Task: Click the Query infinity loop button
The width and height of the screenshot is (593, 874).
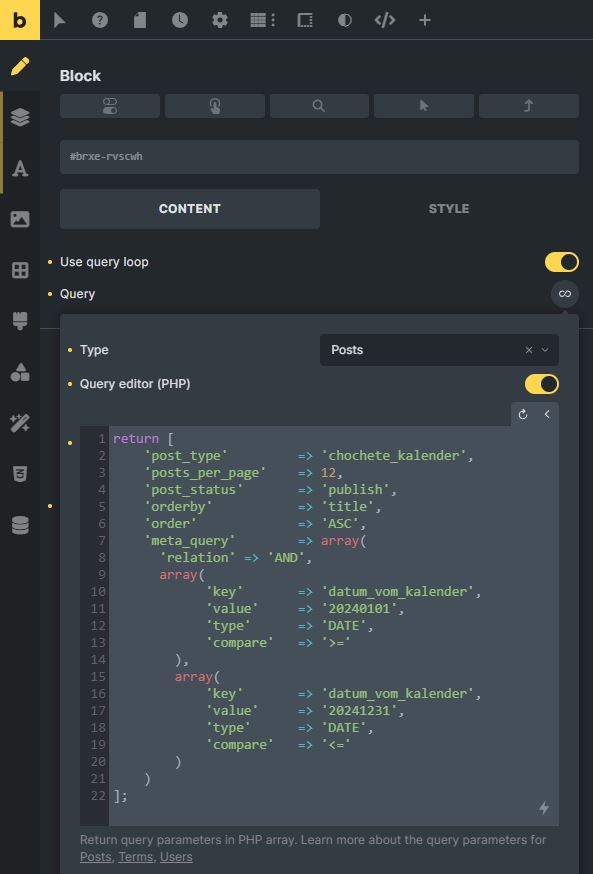Action: click(565, 294)
